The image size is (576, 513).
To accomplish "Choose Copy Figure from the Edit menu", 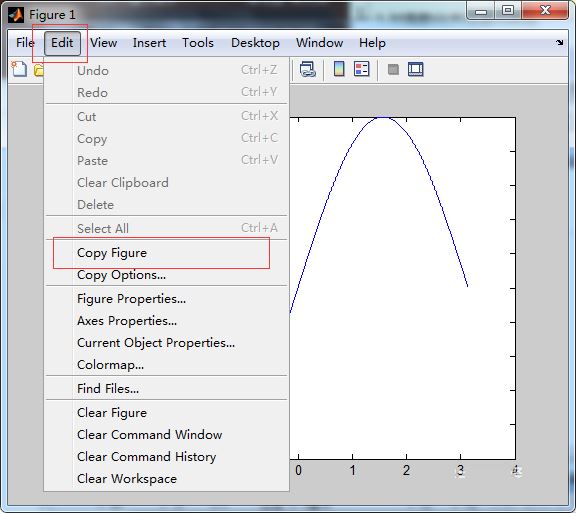I will (166, 253).
